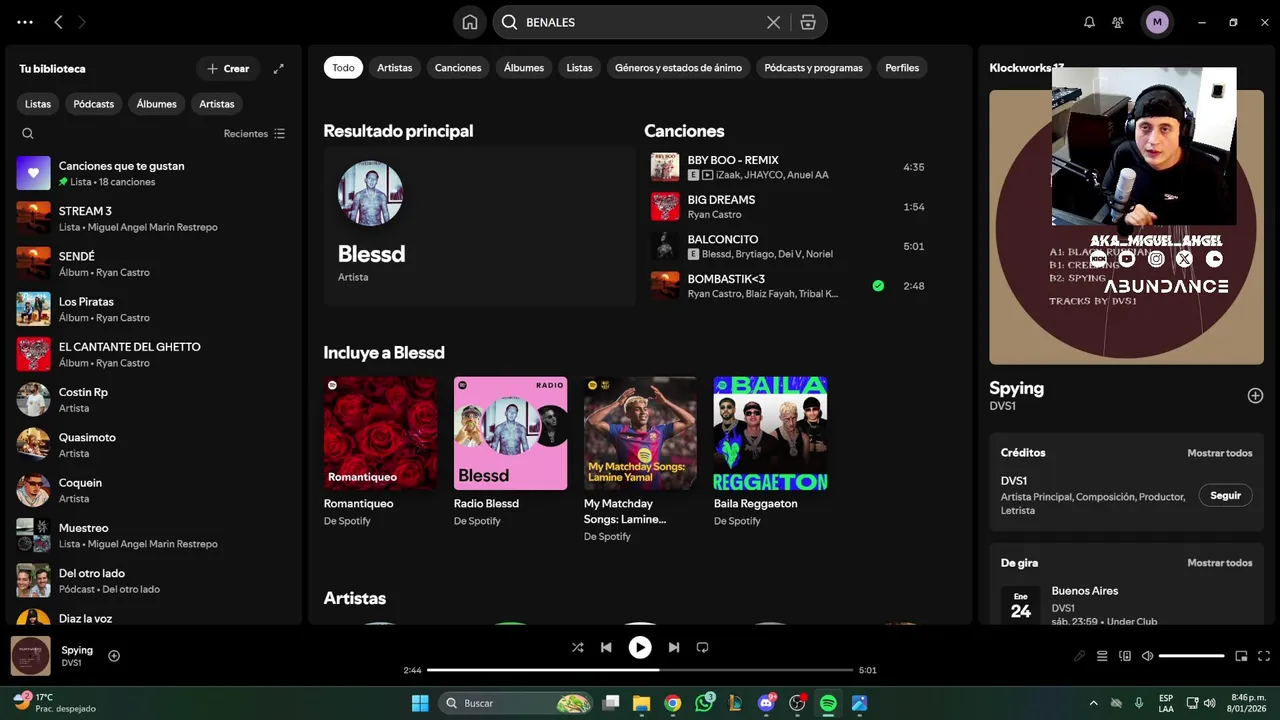Select the Todo search tab
1280x720 pixels.
click(343, 68)
